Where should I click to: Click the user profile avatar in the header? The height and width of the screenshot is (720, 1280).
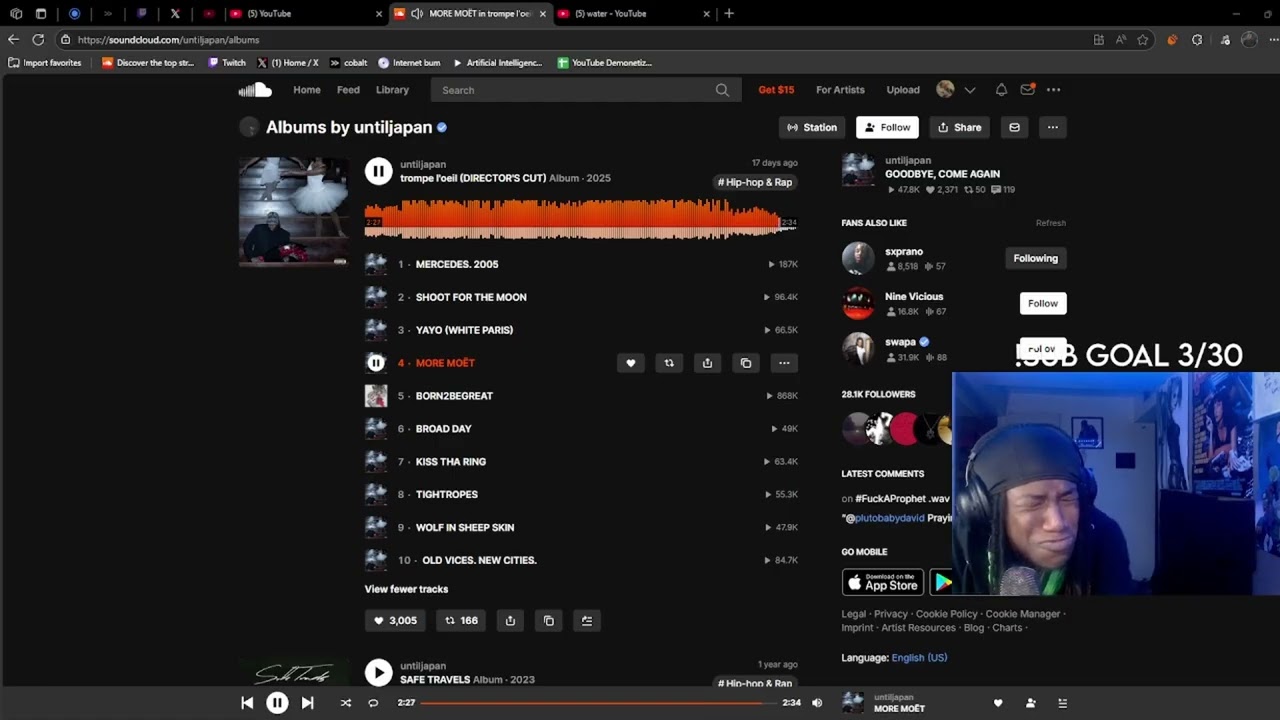pyautogui.click(x=945, y=90)
